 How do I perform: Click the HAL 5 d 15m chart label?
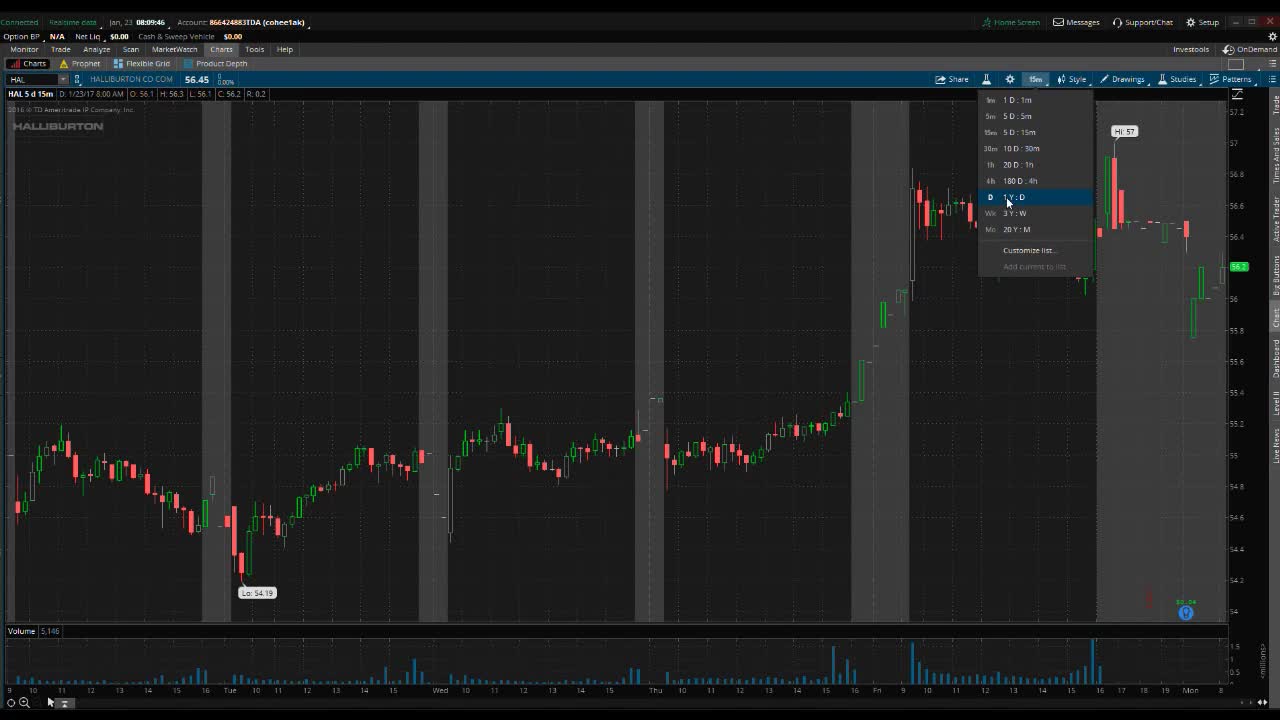click(31, 94)
